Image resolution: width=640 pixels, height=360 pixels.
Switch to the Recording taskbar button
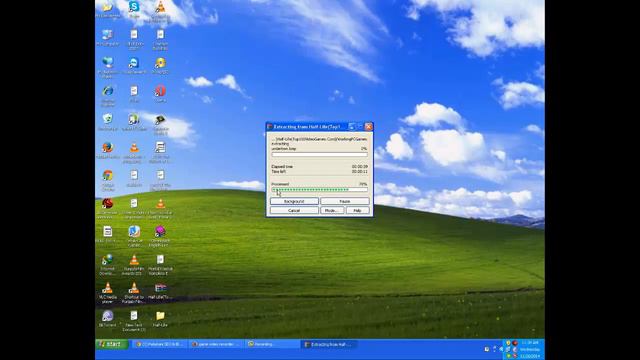pyautogui.click(x=273, y=344)
